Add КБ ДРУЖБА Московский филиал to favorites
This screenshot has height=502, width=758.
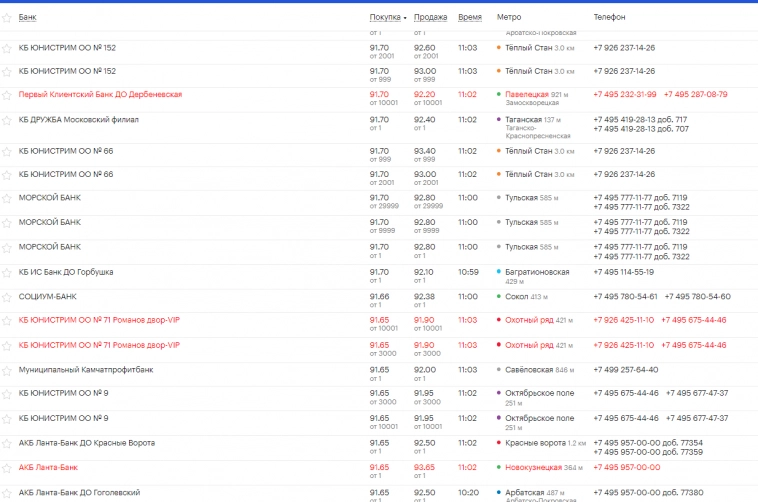point(7,120)
